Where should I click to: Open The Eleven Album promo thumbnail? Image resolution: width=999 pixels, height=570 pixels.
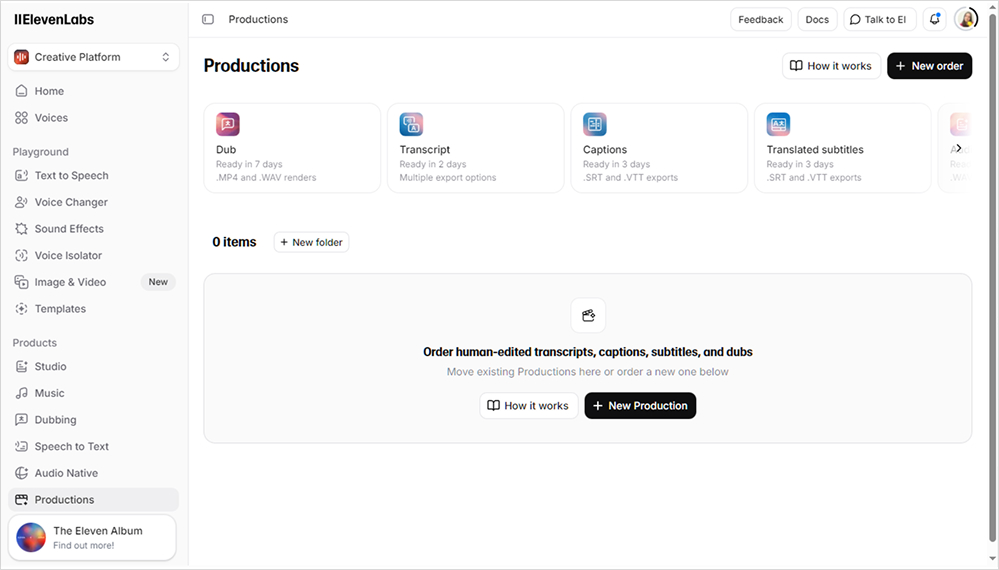pyautogui.click(x=31, y=538)
